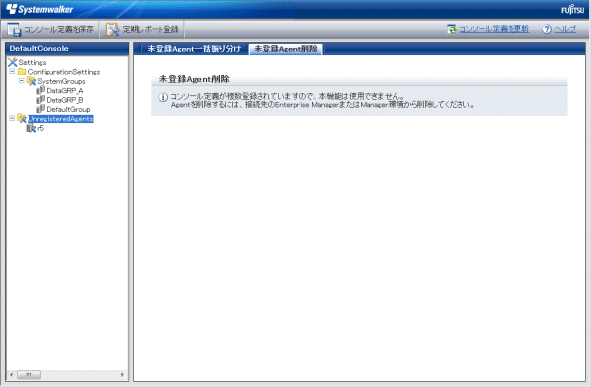Click the DefaultConsole panel header
The image size is (591, 387).
[67, 49]
